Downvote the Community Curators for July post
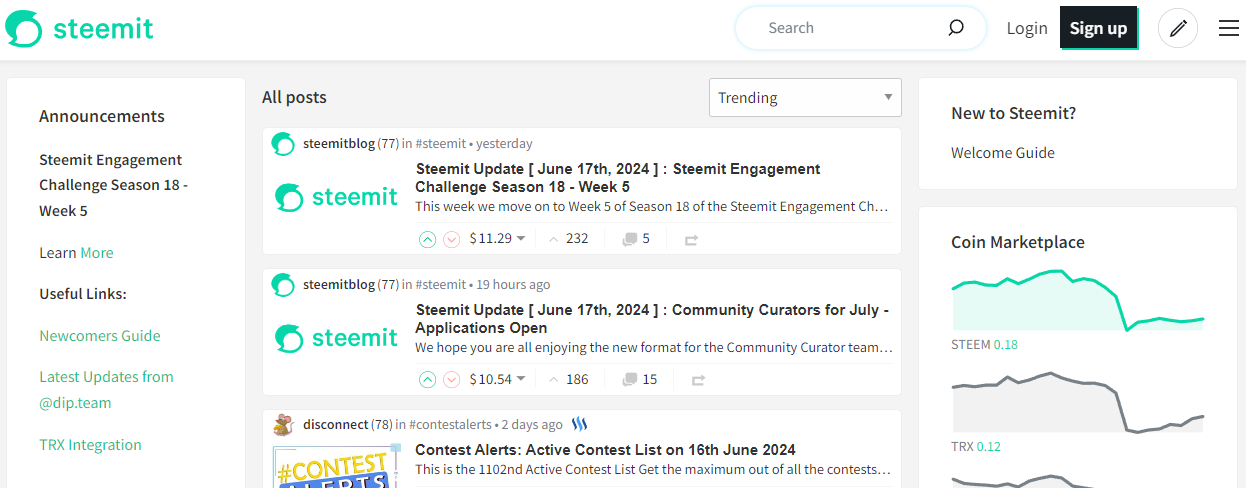The width and height of the screenshot is (1246, 488). [x=451, y=380]
